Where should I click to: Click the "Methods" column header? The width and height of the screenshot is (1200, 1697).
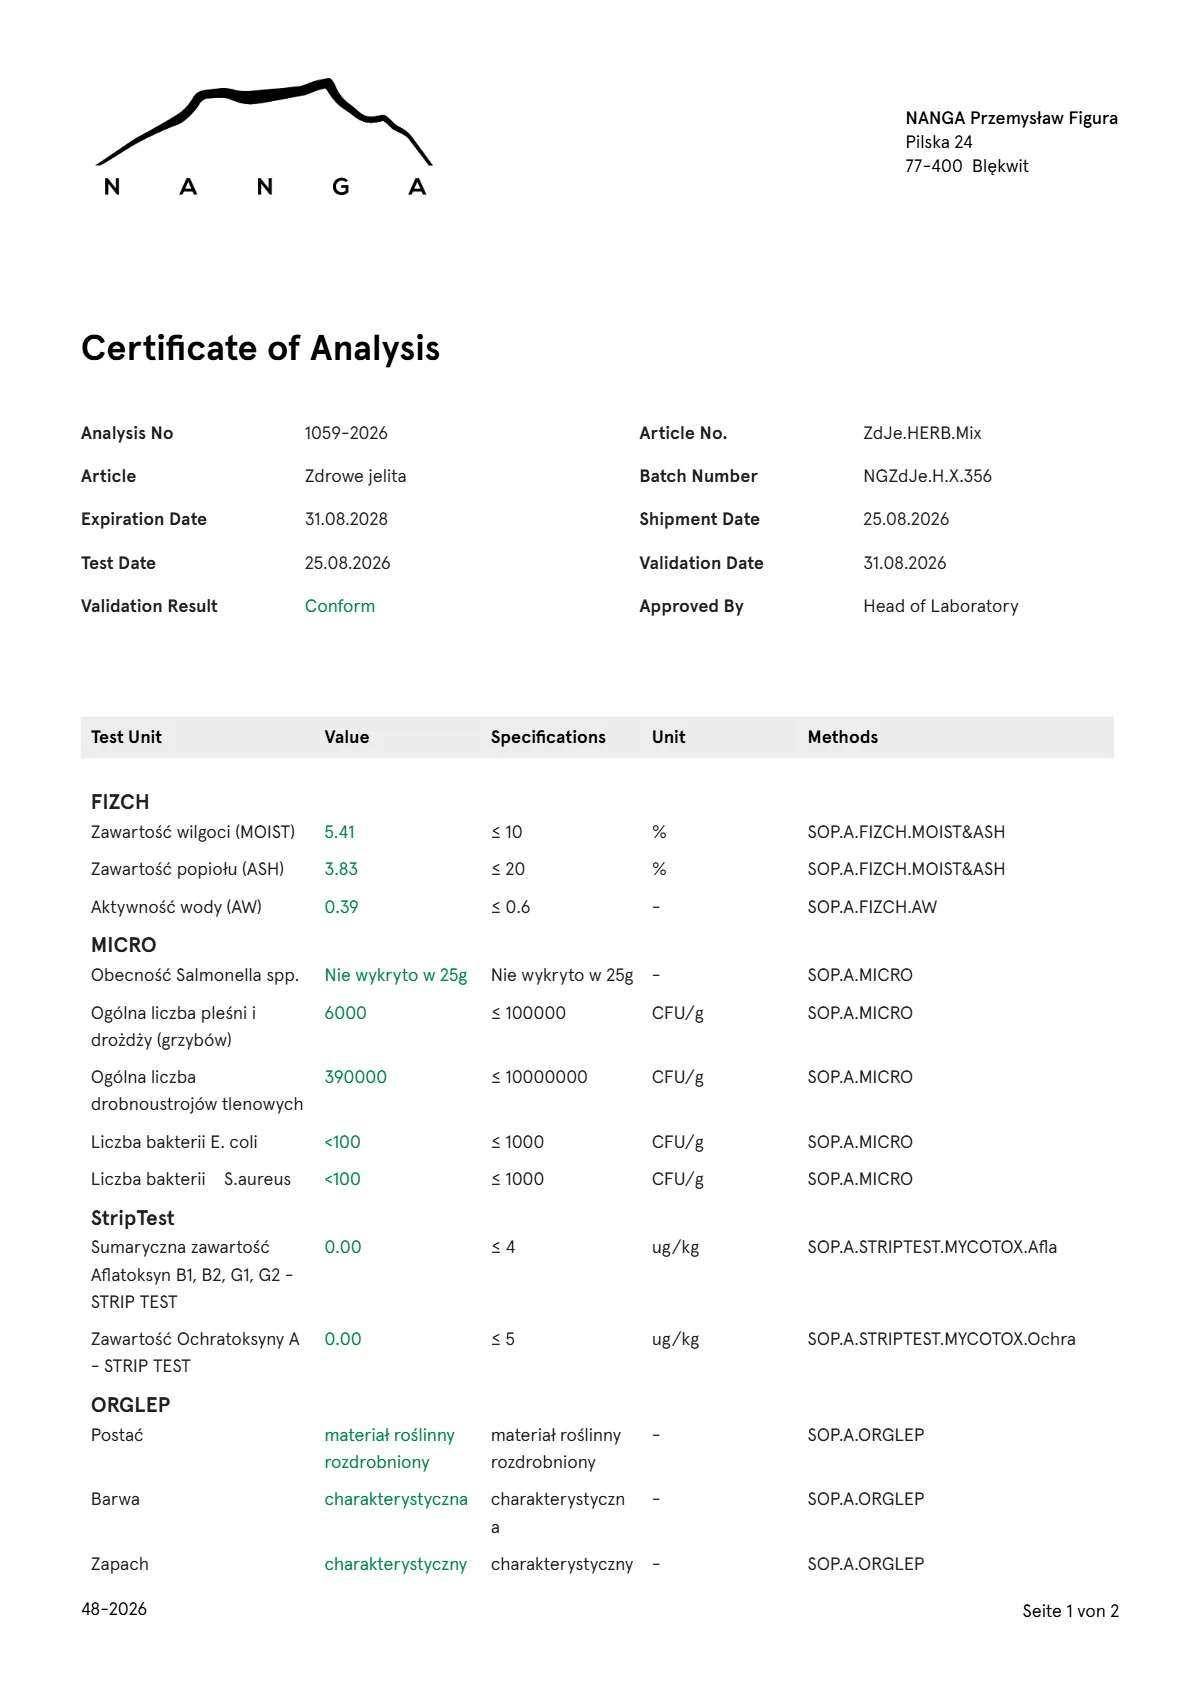pyautogui.click(x=843, y=737)
